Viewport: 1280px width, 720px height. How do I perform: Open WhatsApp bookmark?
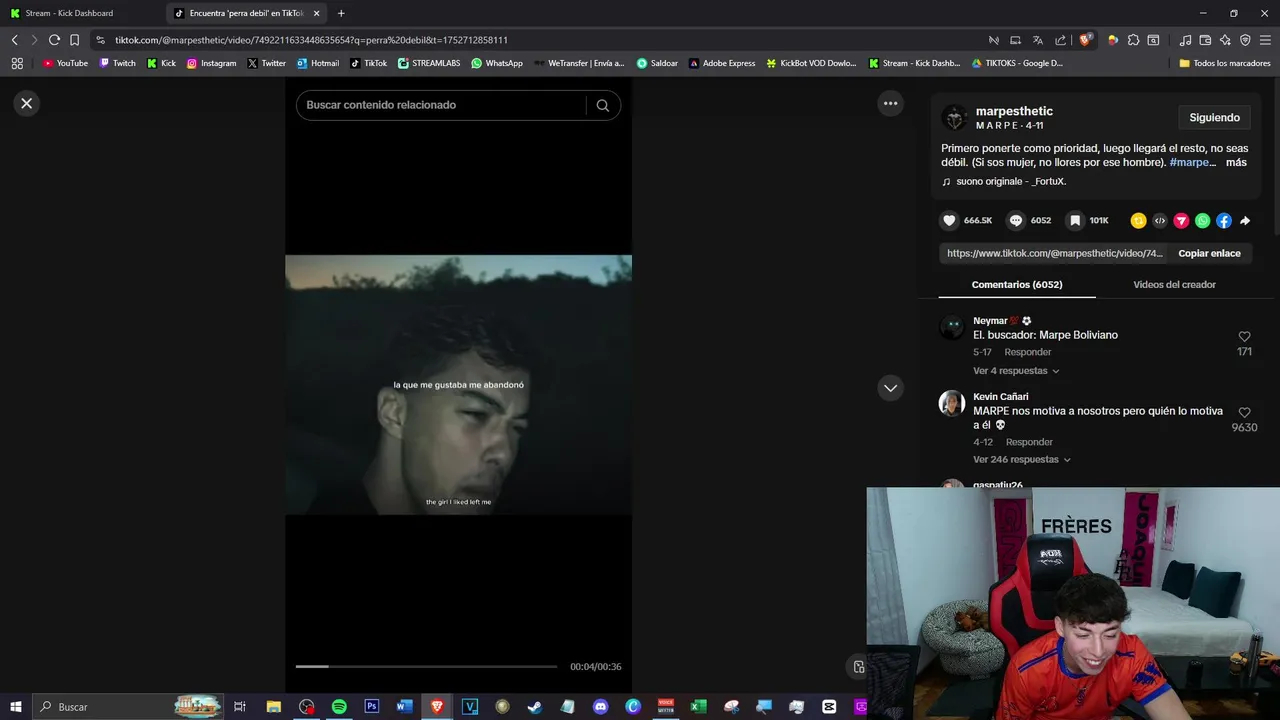[x=497, y=63]
